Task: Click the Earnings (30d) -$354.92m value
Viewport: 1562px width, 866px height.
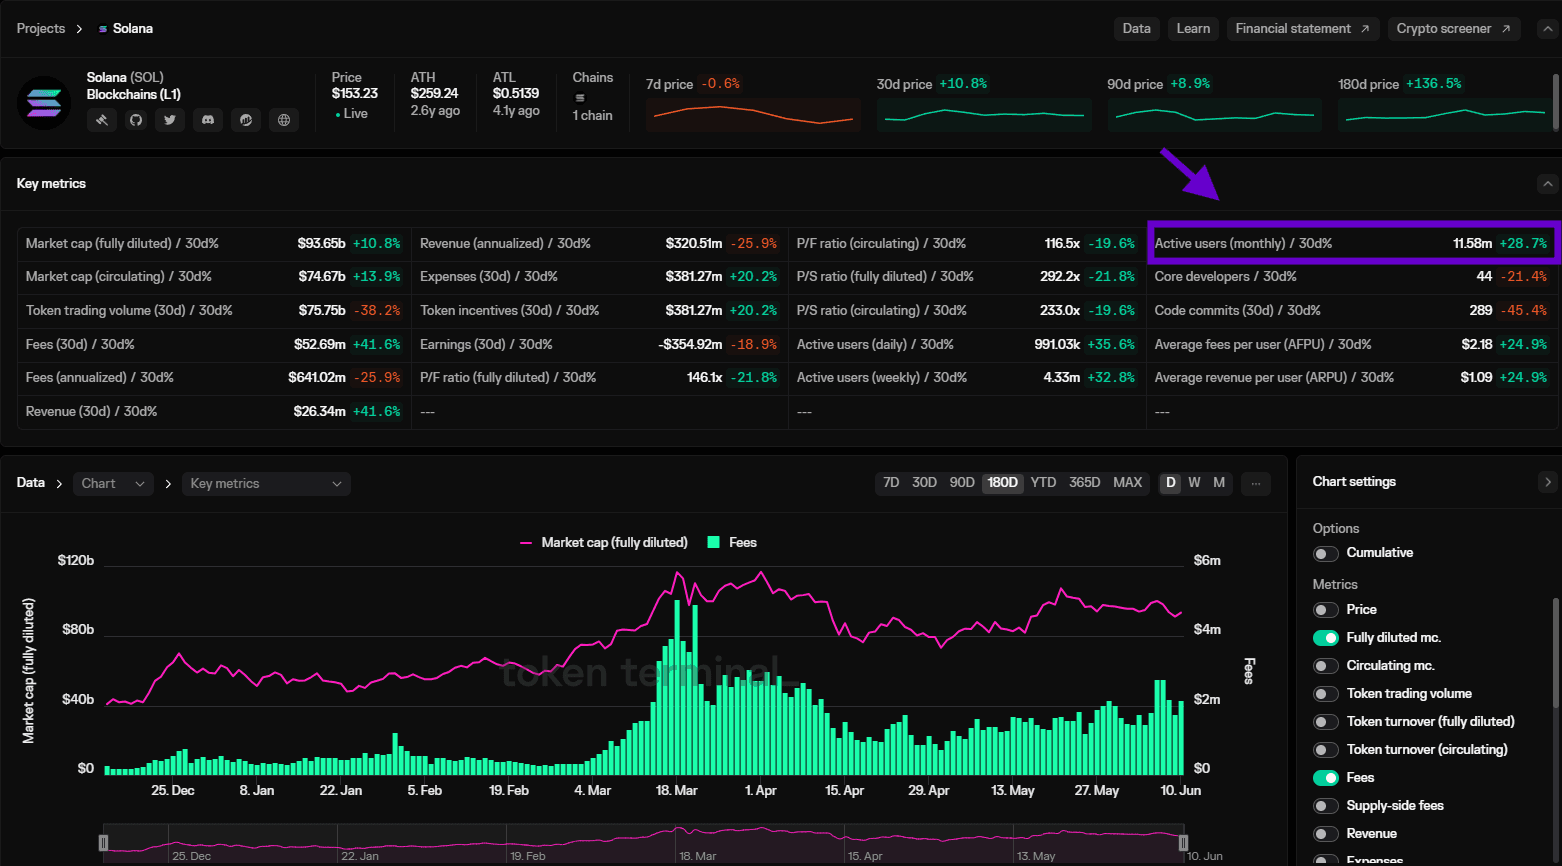Action: click(x=690, y=345)
